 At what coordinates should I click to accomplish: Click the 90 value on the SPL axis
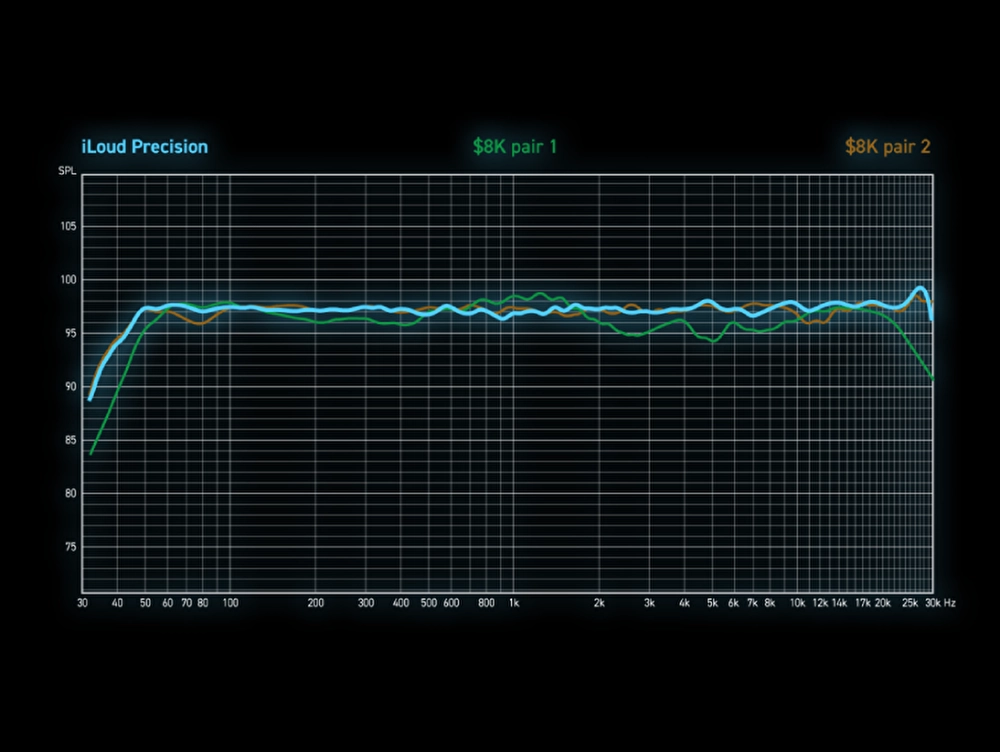click(x=70, y=387)
